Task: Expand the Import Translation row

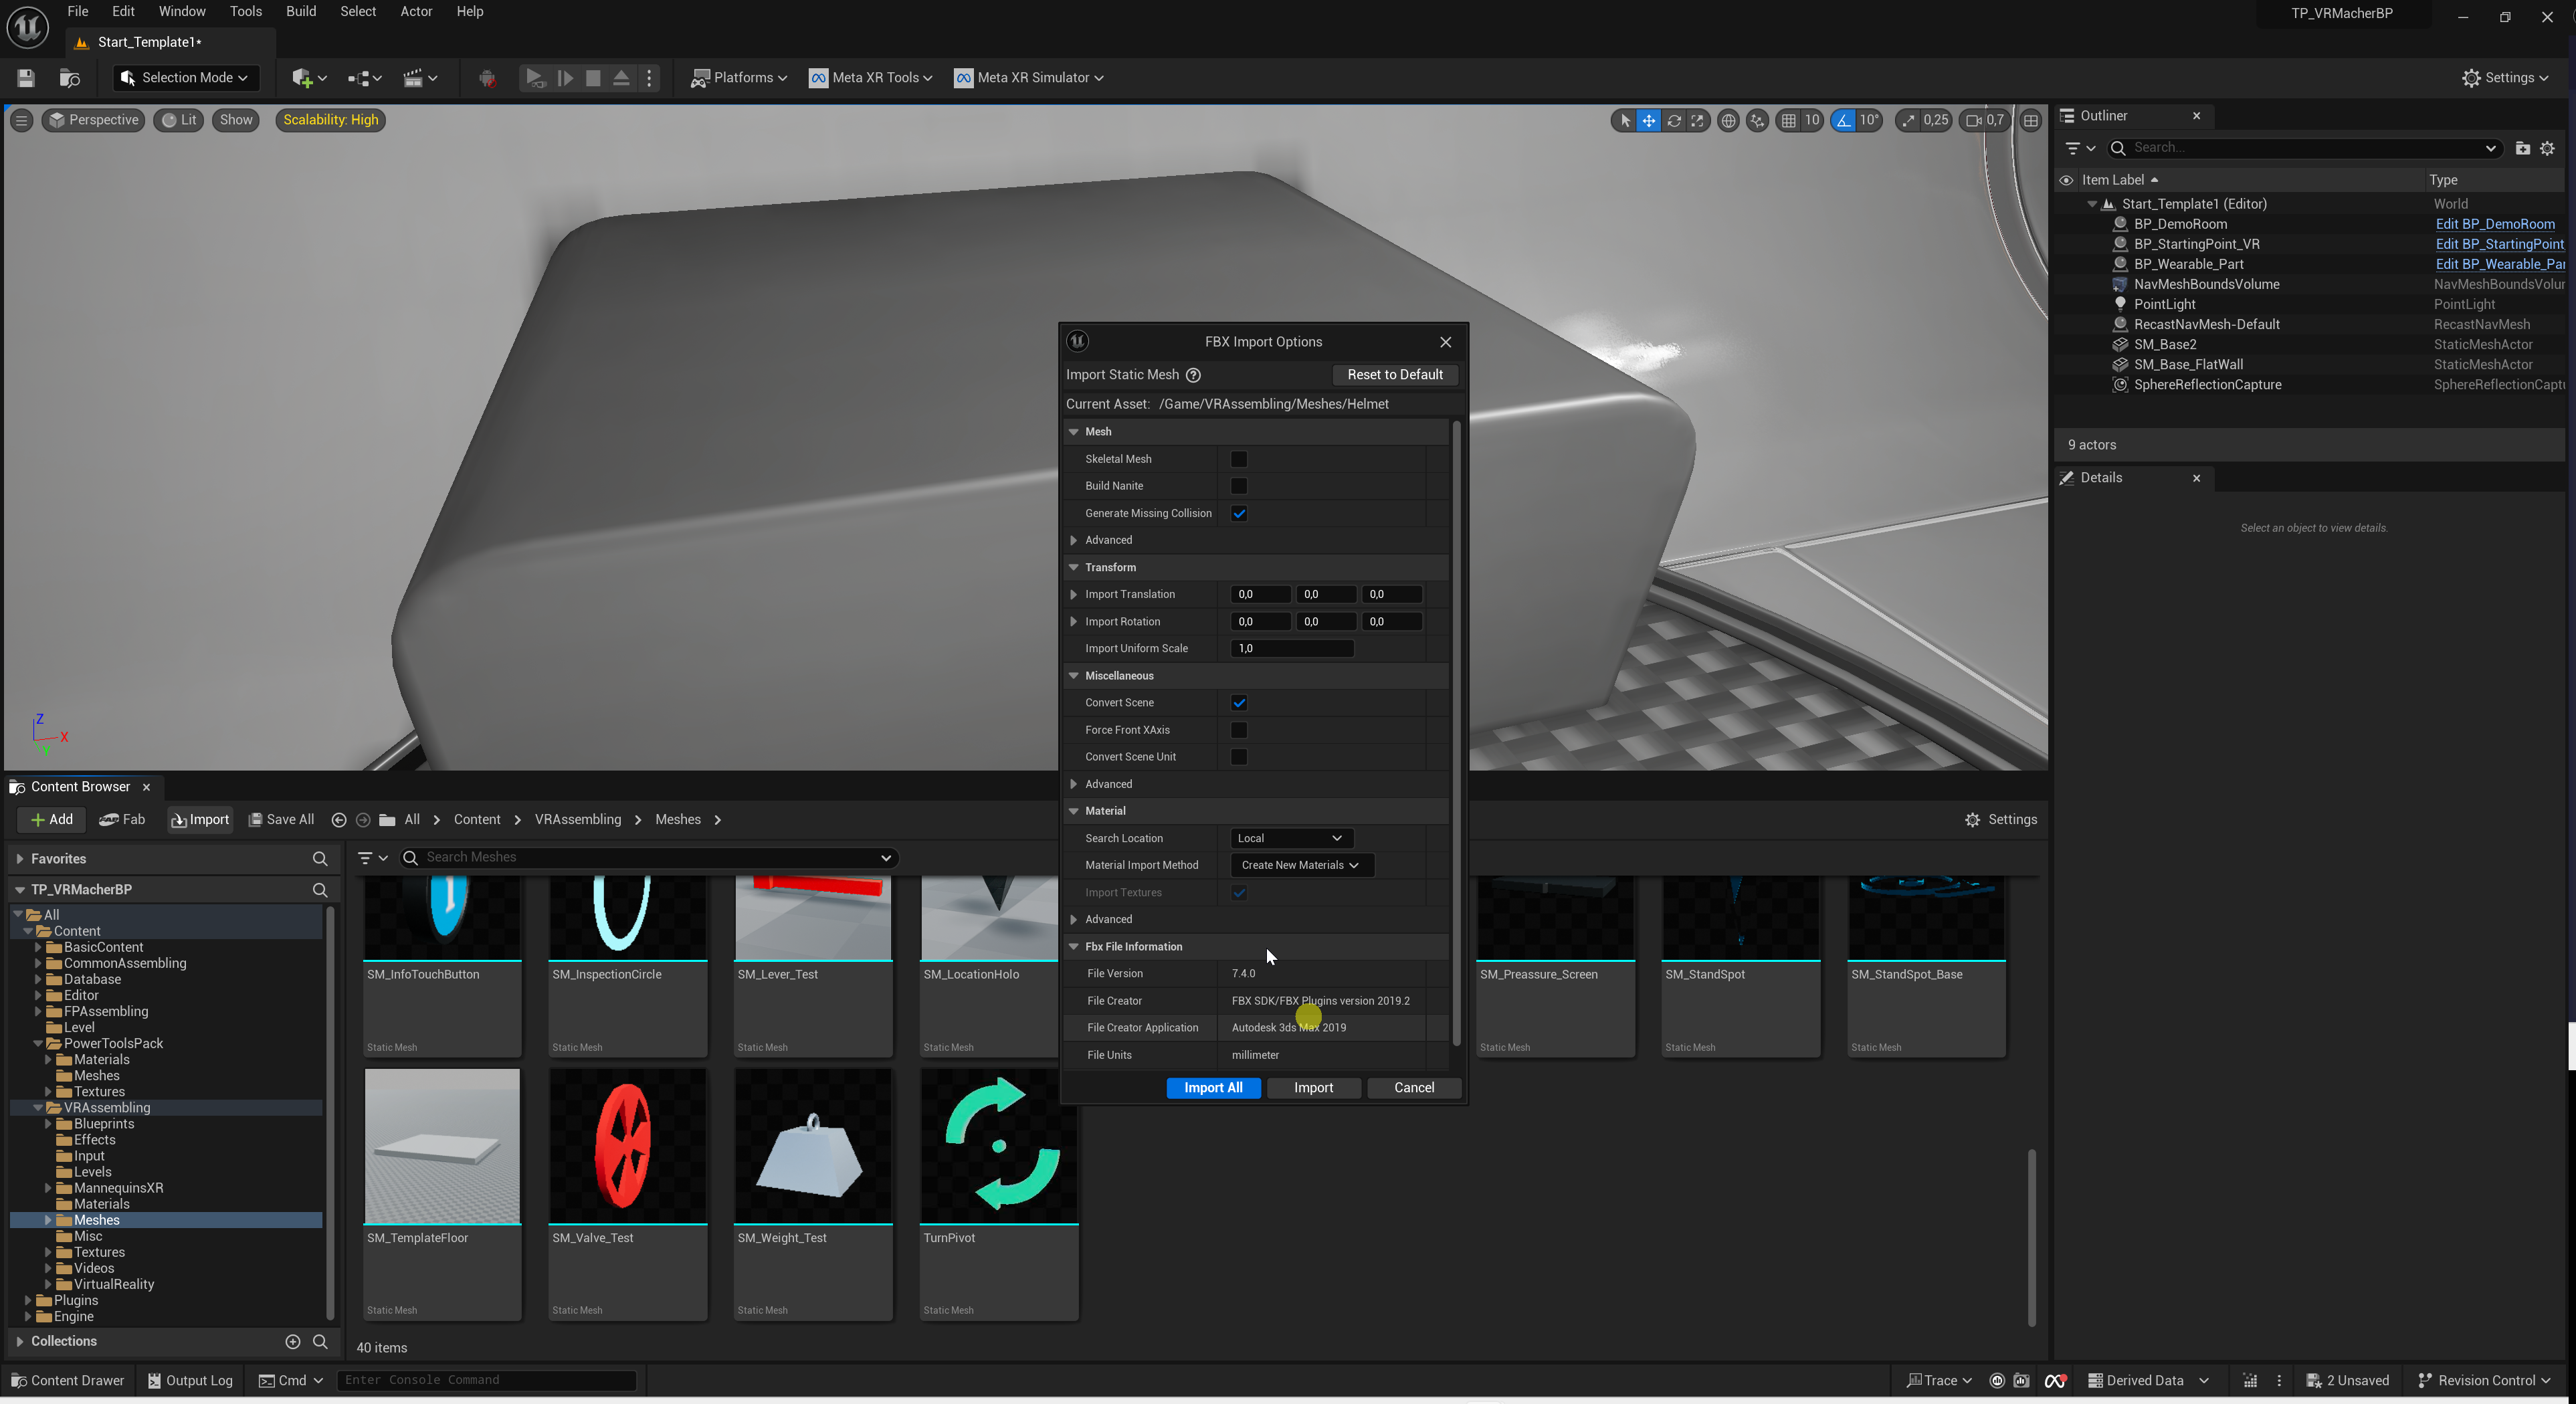Action: tap(1074, 594)
